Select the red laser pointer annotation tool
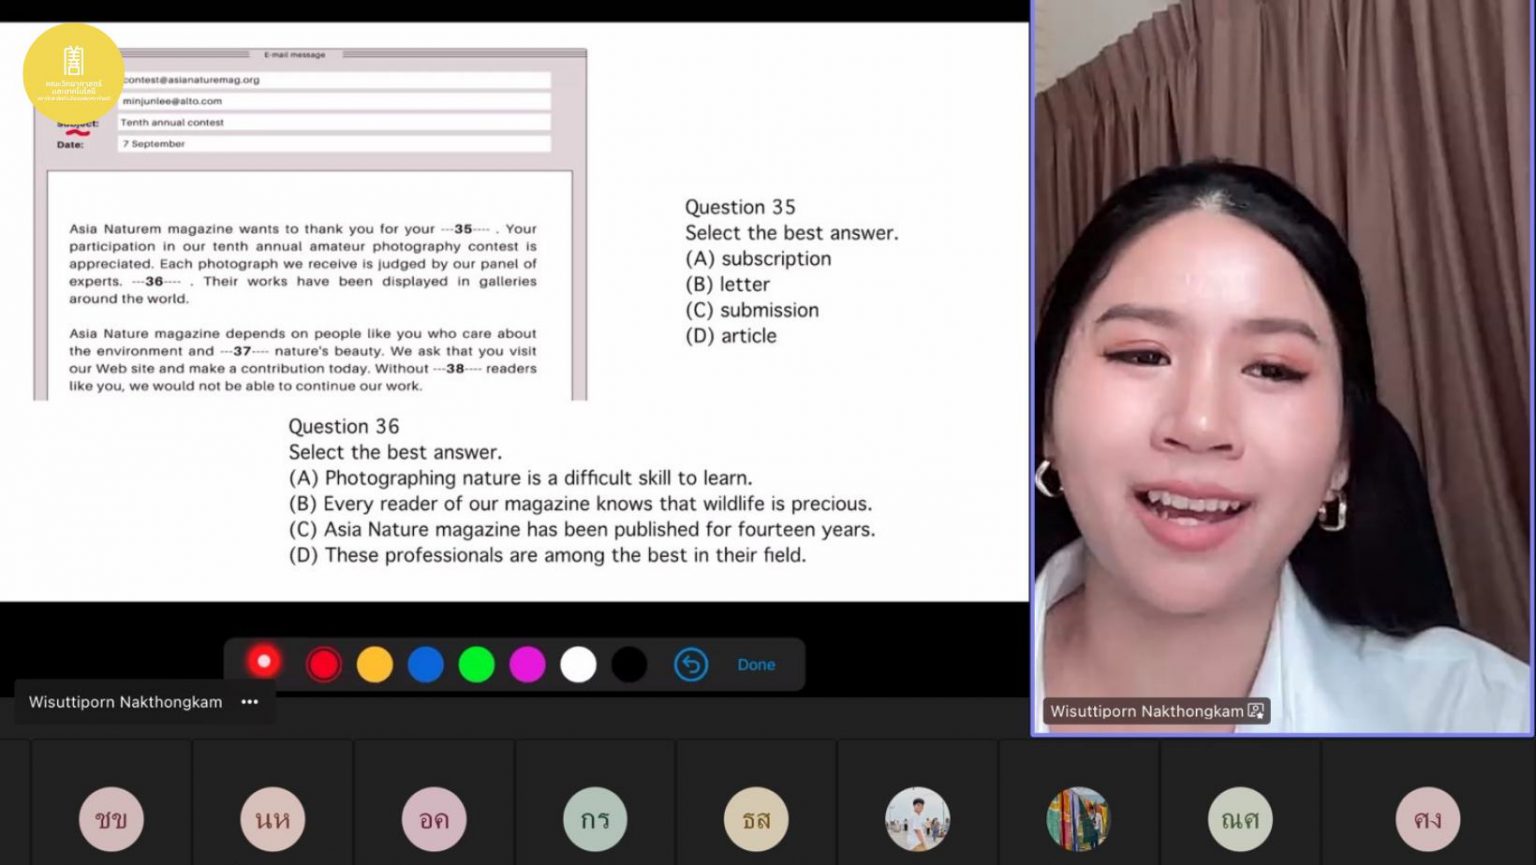The image size is (1536, 865). (264, 662)
